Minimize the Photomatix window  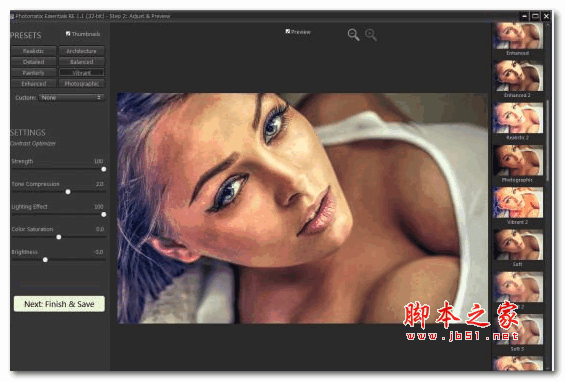click(525, 16)
